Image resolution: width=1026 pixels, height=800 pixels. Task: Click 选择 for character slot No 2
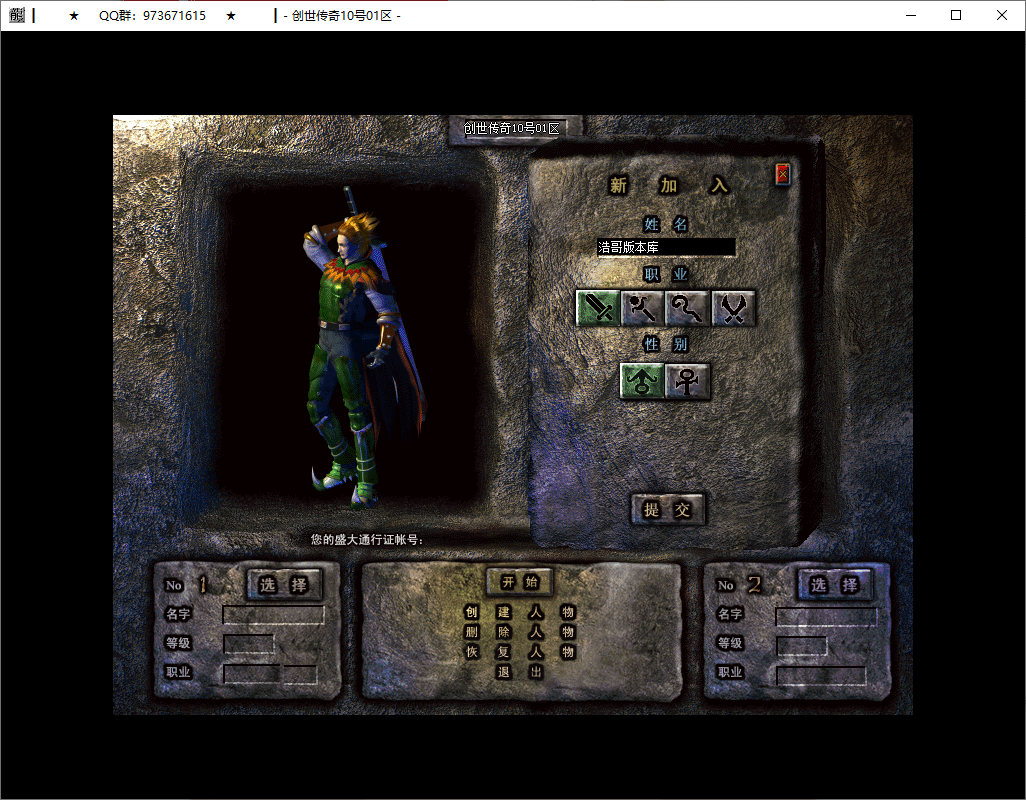(x=834, y=585)
